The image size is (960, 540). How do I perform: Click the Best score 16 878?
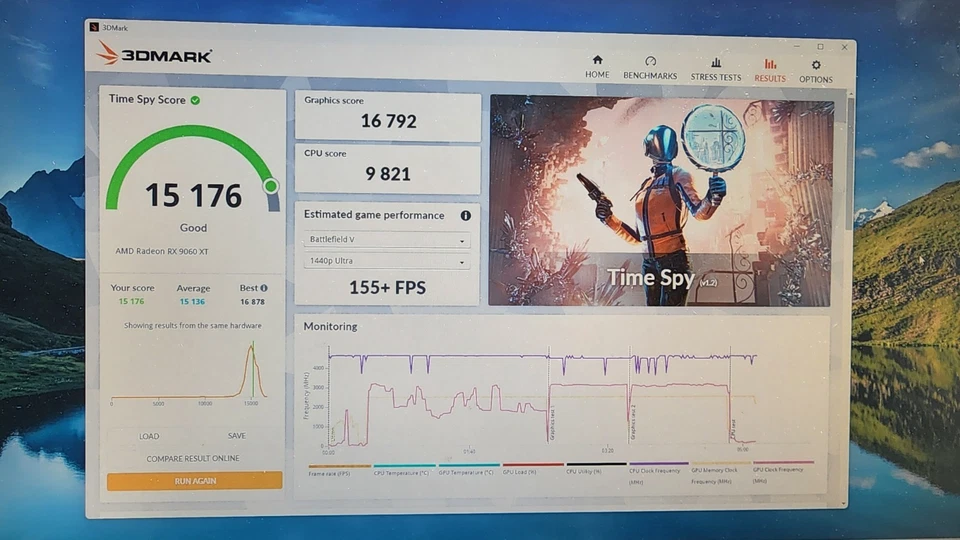coord(252,302)
